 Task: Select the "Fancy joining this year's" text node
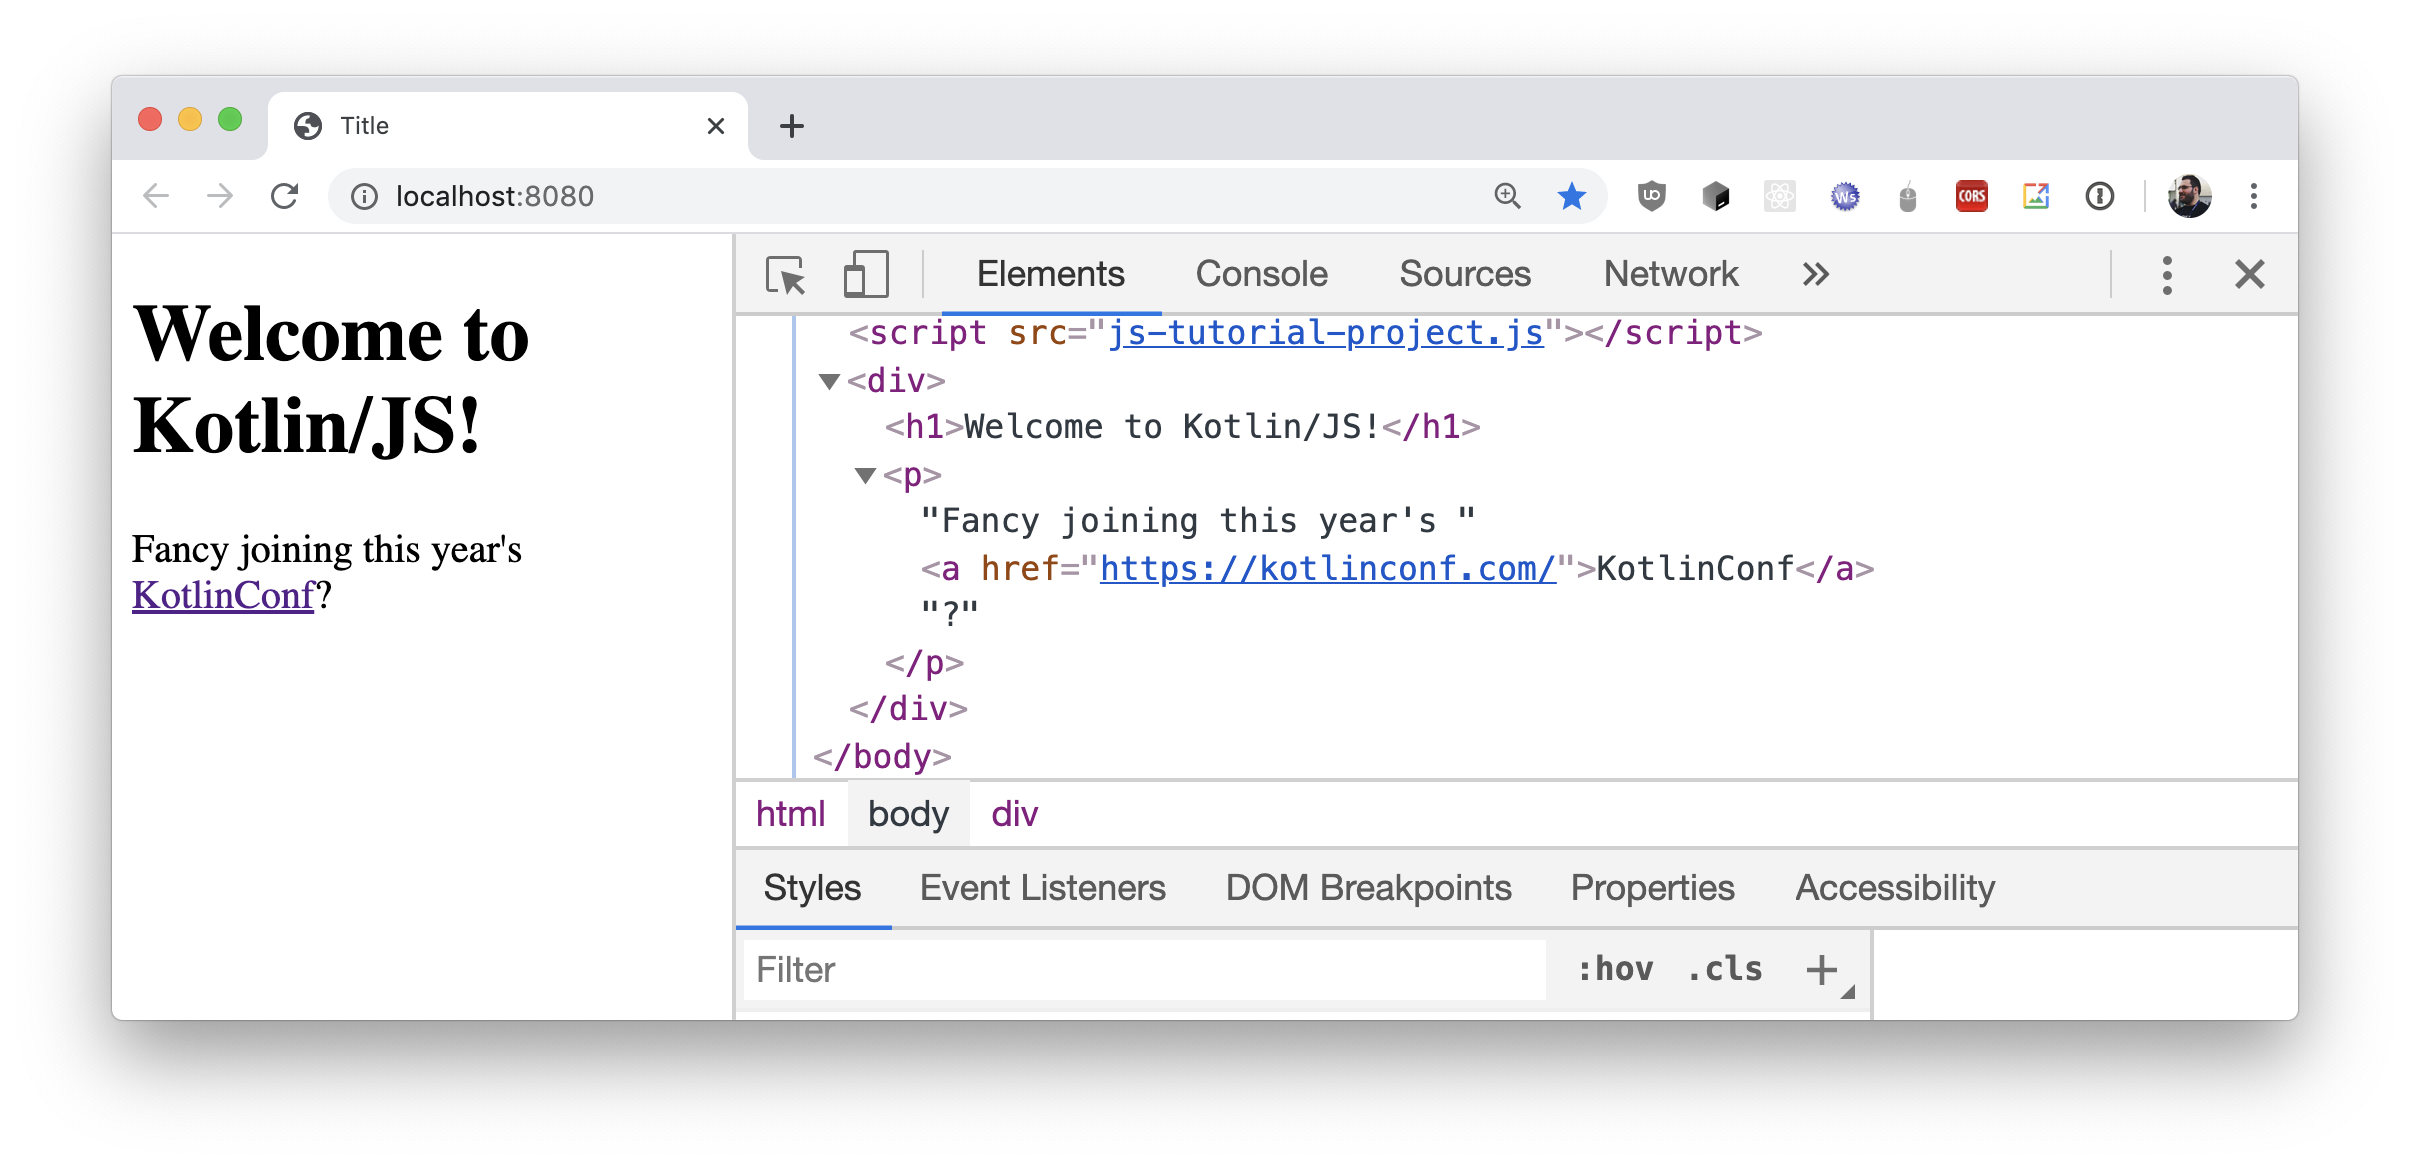(x=1197, y=521)
